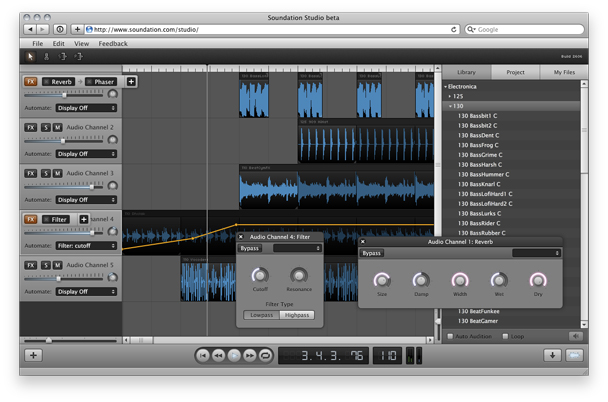
Task: Select the Highpass filter type button
Action: tap(297, 315)
